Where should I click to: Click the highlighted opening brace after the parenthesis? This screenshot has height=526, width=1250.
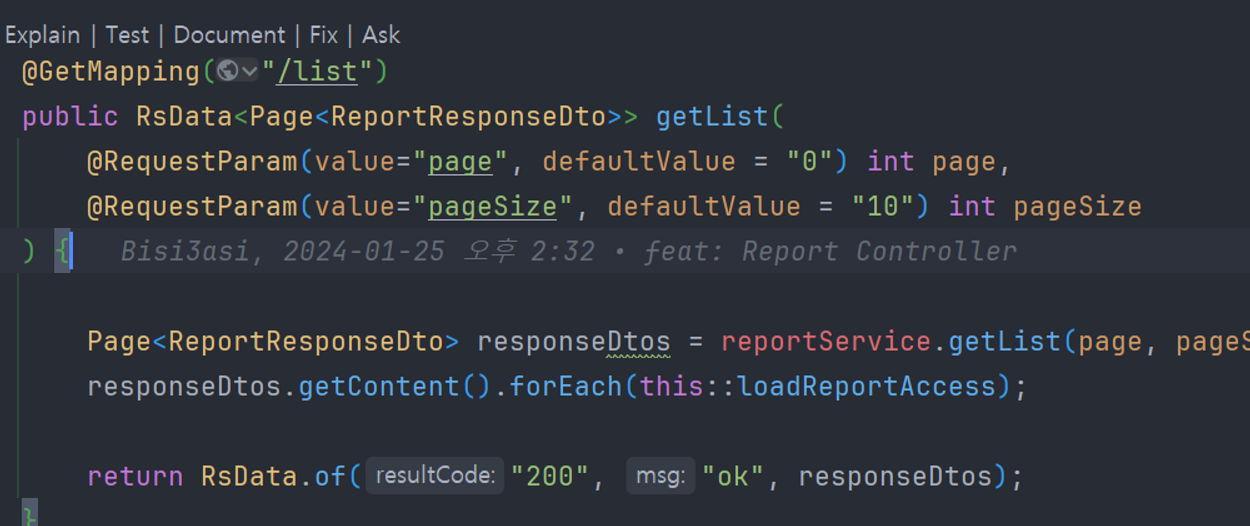(62, 251)
